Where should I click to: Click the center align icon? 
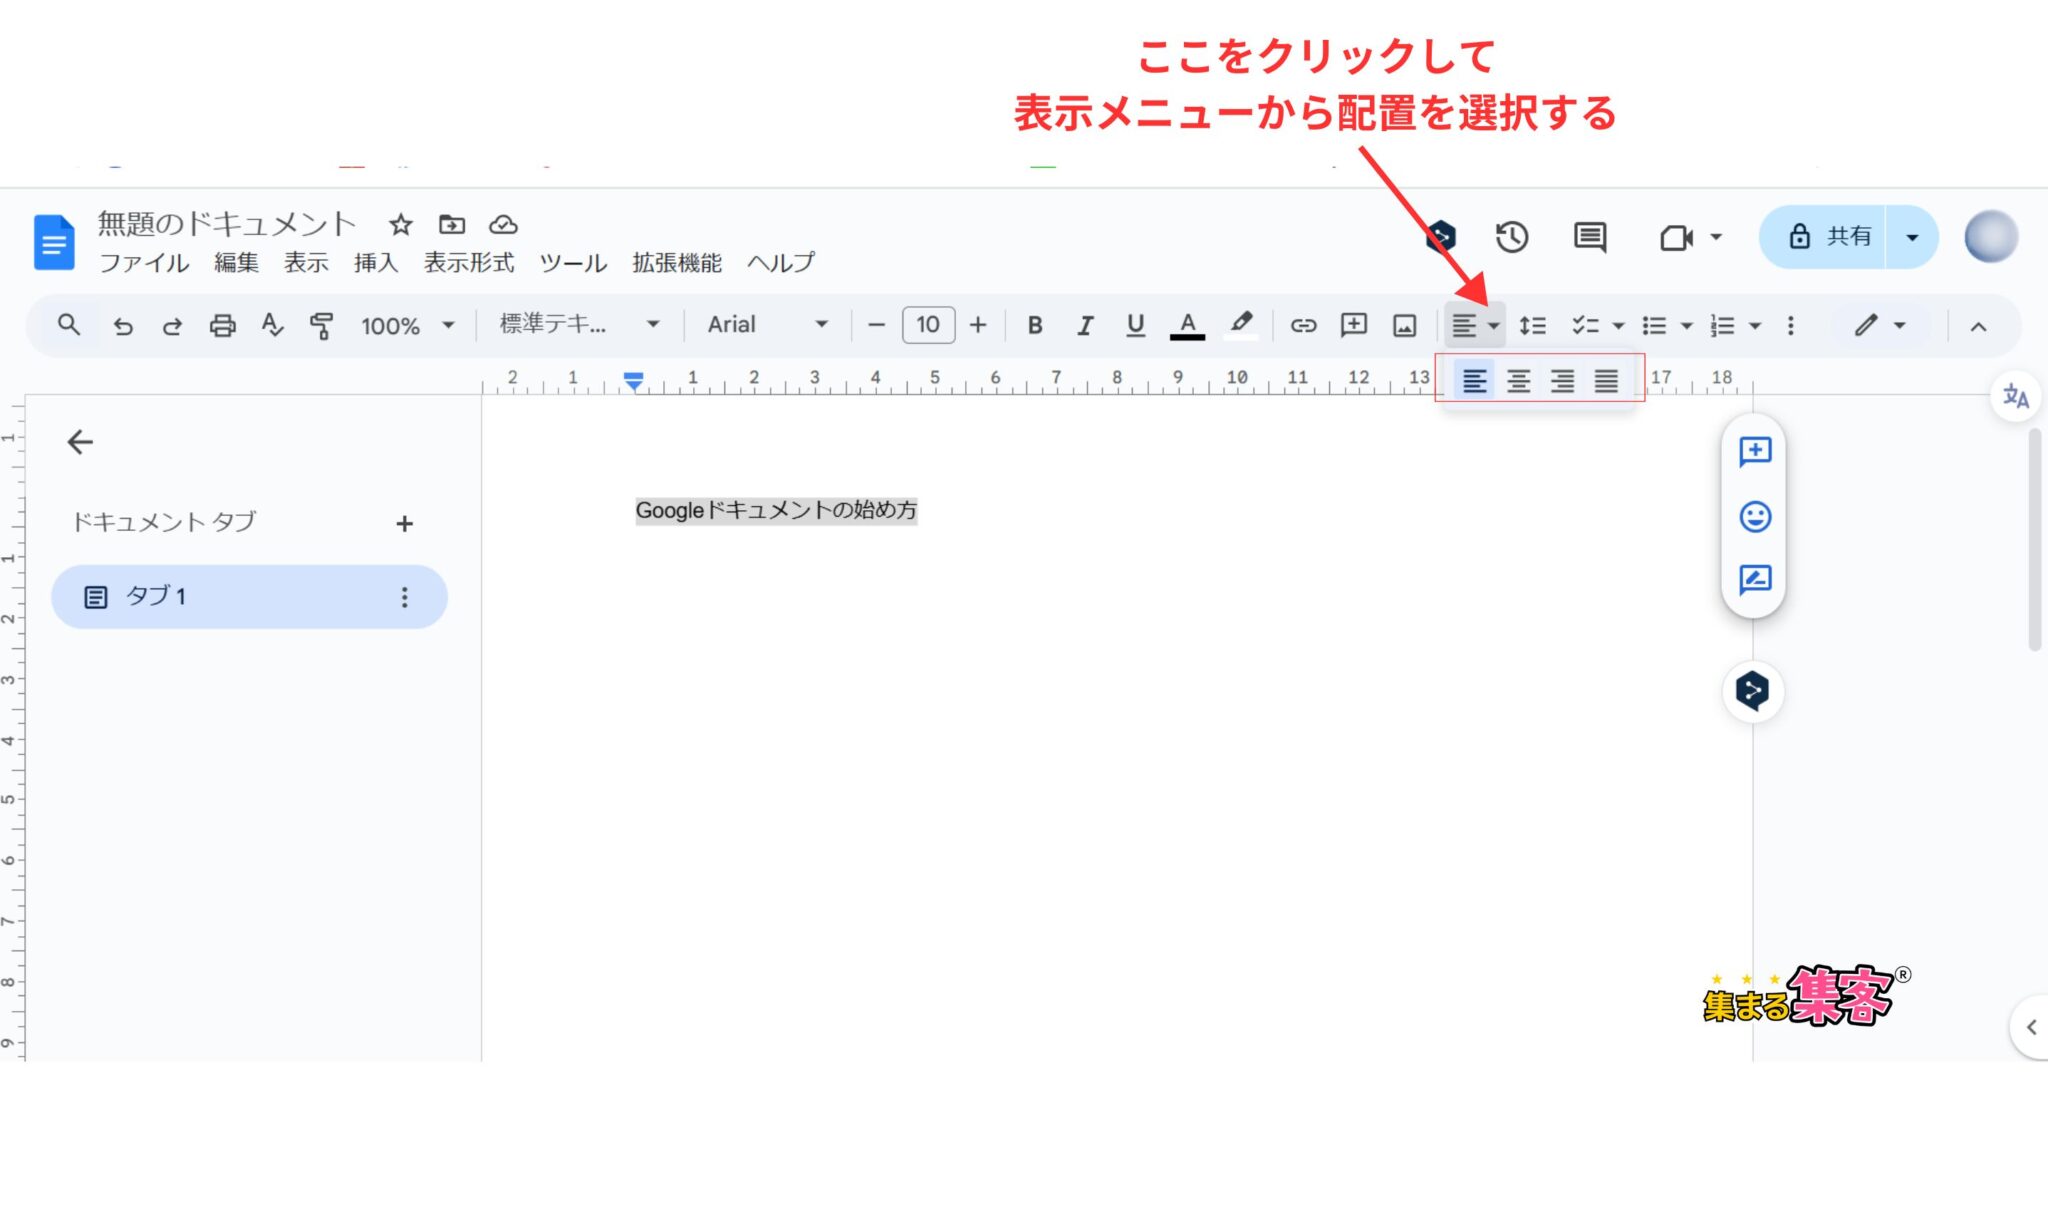(x=1518, y=381)
